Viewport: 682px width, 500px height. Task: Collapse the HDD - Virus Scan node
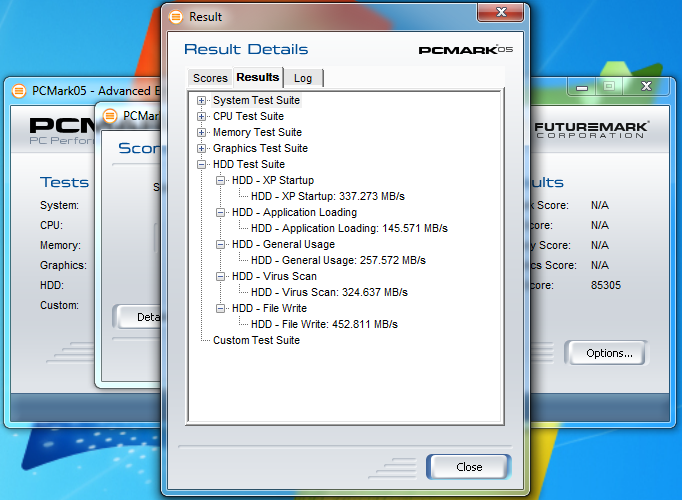click(x=221, y=276)
